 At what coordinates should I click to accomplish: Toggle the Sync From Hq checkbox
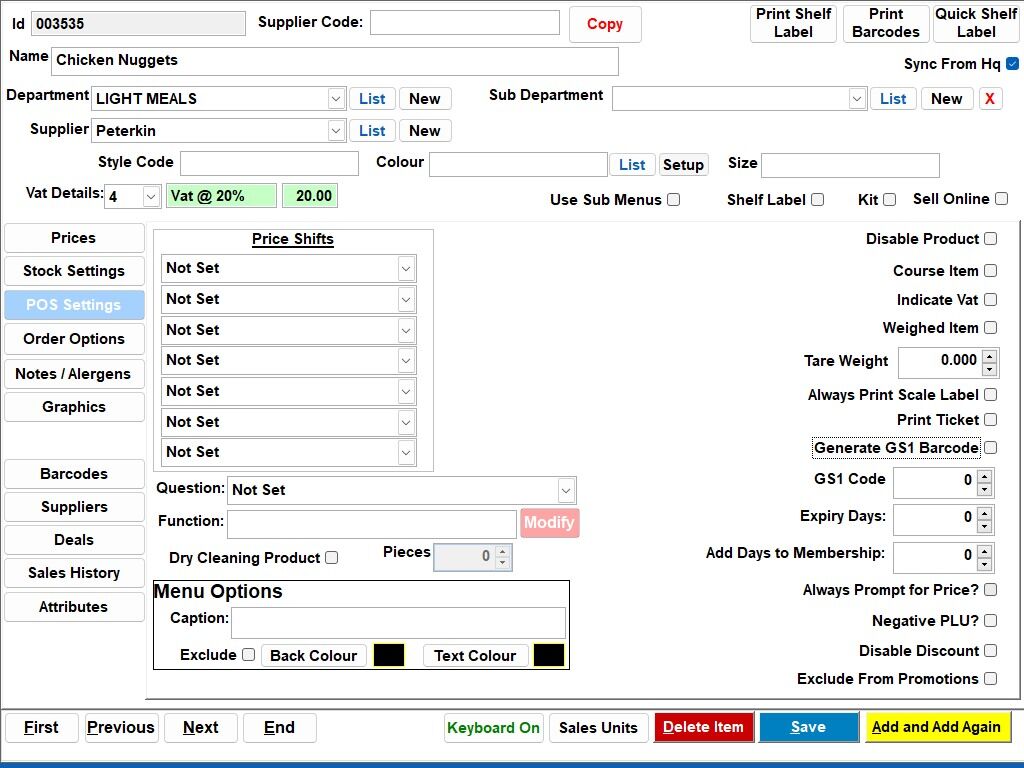click(1012, 63)
